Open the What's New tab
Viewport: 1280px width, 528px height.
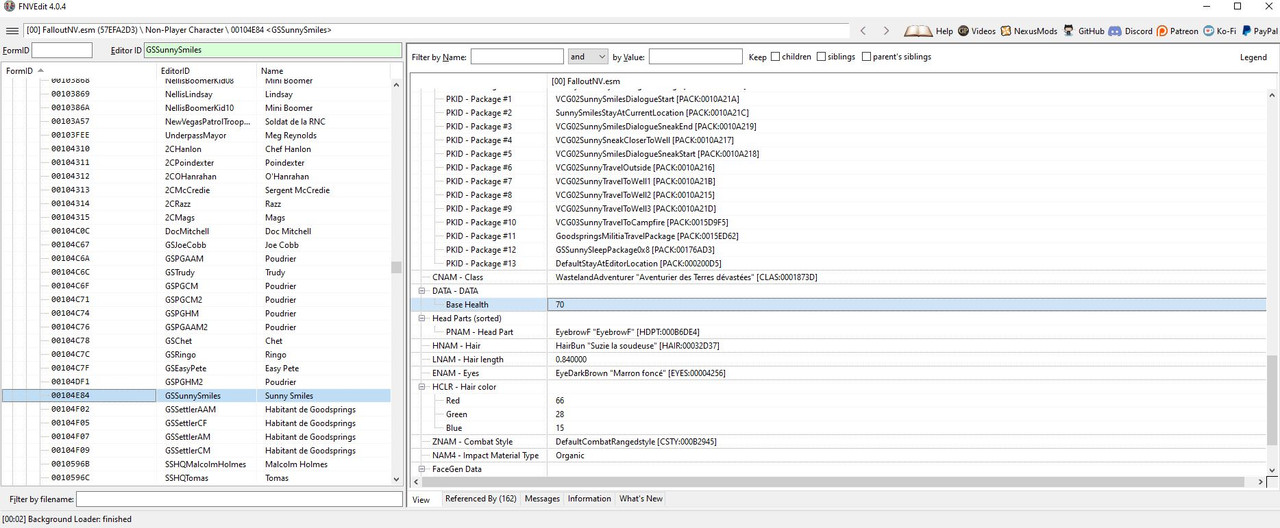tap(641, 499)
